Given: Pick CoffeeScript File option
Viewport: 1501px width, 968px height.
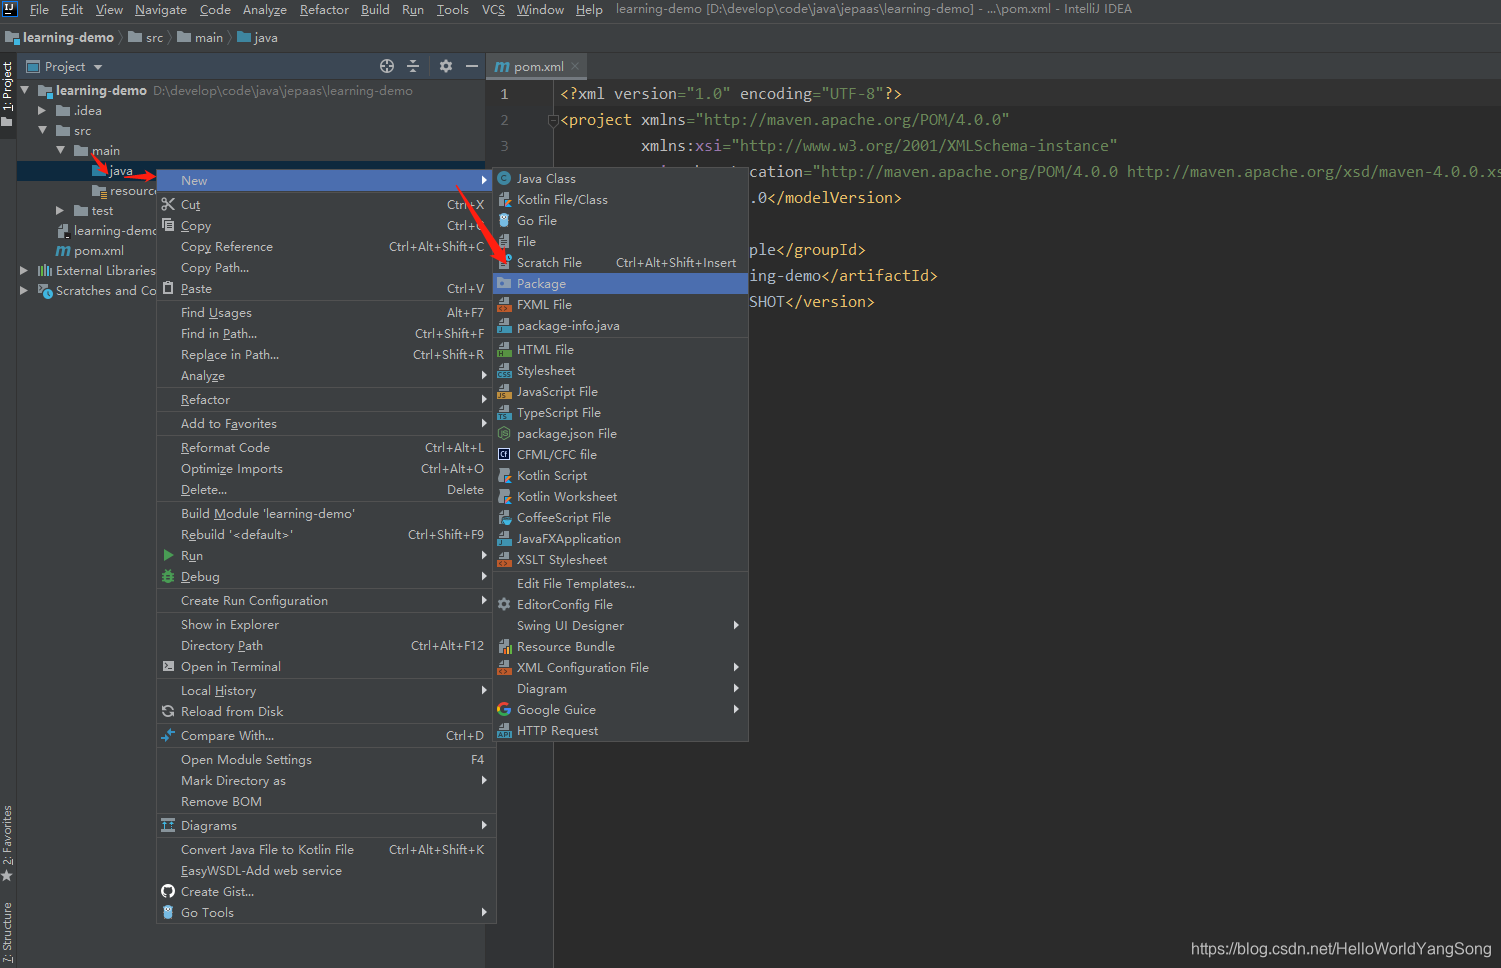Looking at the screenshot, I should point(621,517).
